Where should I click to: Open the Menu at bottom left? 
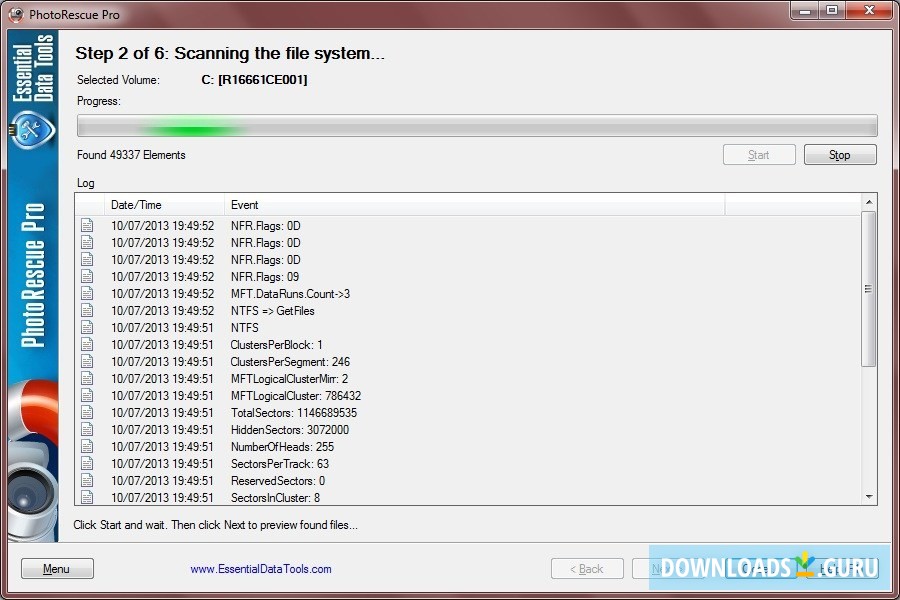click(57, 568)
